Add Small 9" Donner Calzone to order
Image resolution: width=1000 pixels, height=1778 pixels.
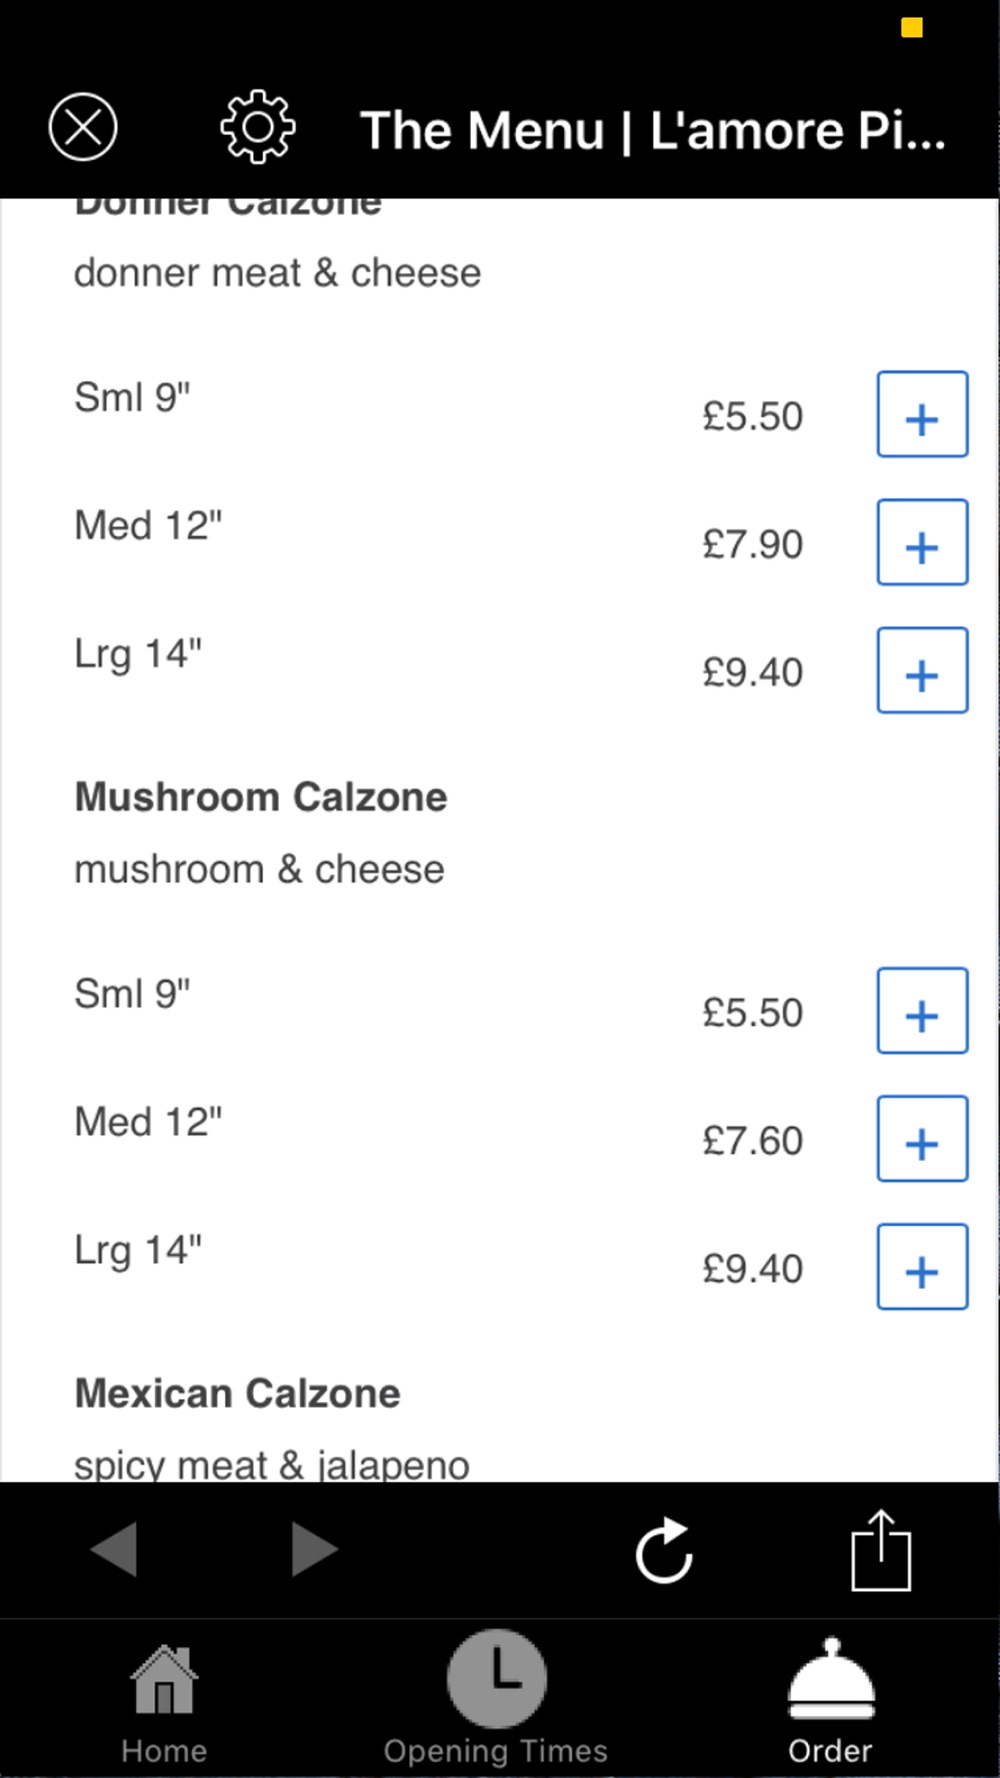(922, 415)
